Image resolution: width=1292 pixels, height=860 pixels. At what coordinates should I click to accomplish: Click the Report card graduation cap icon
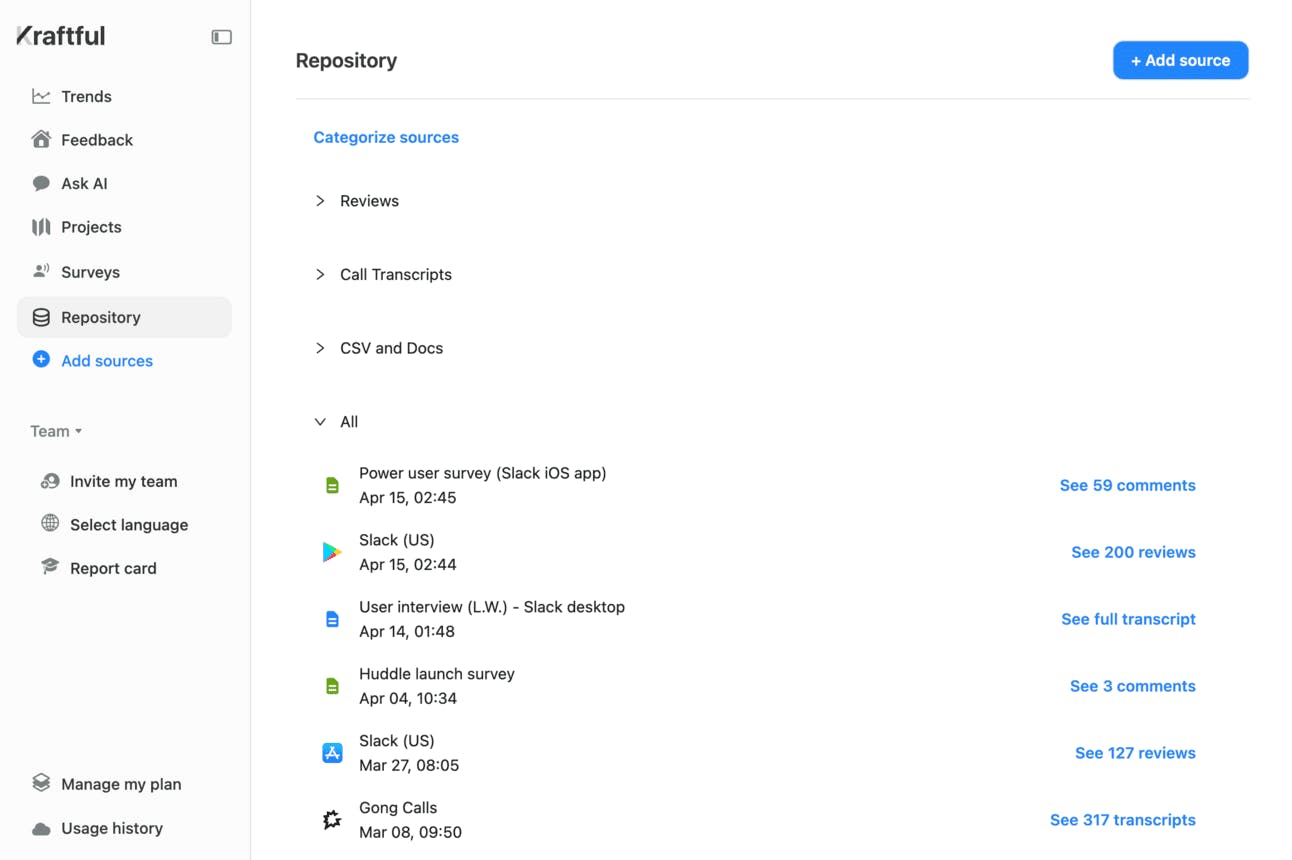pyautogui.click(x=50, y=567)
